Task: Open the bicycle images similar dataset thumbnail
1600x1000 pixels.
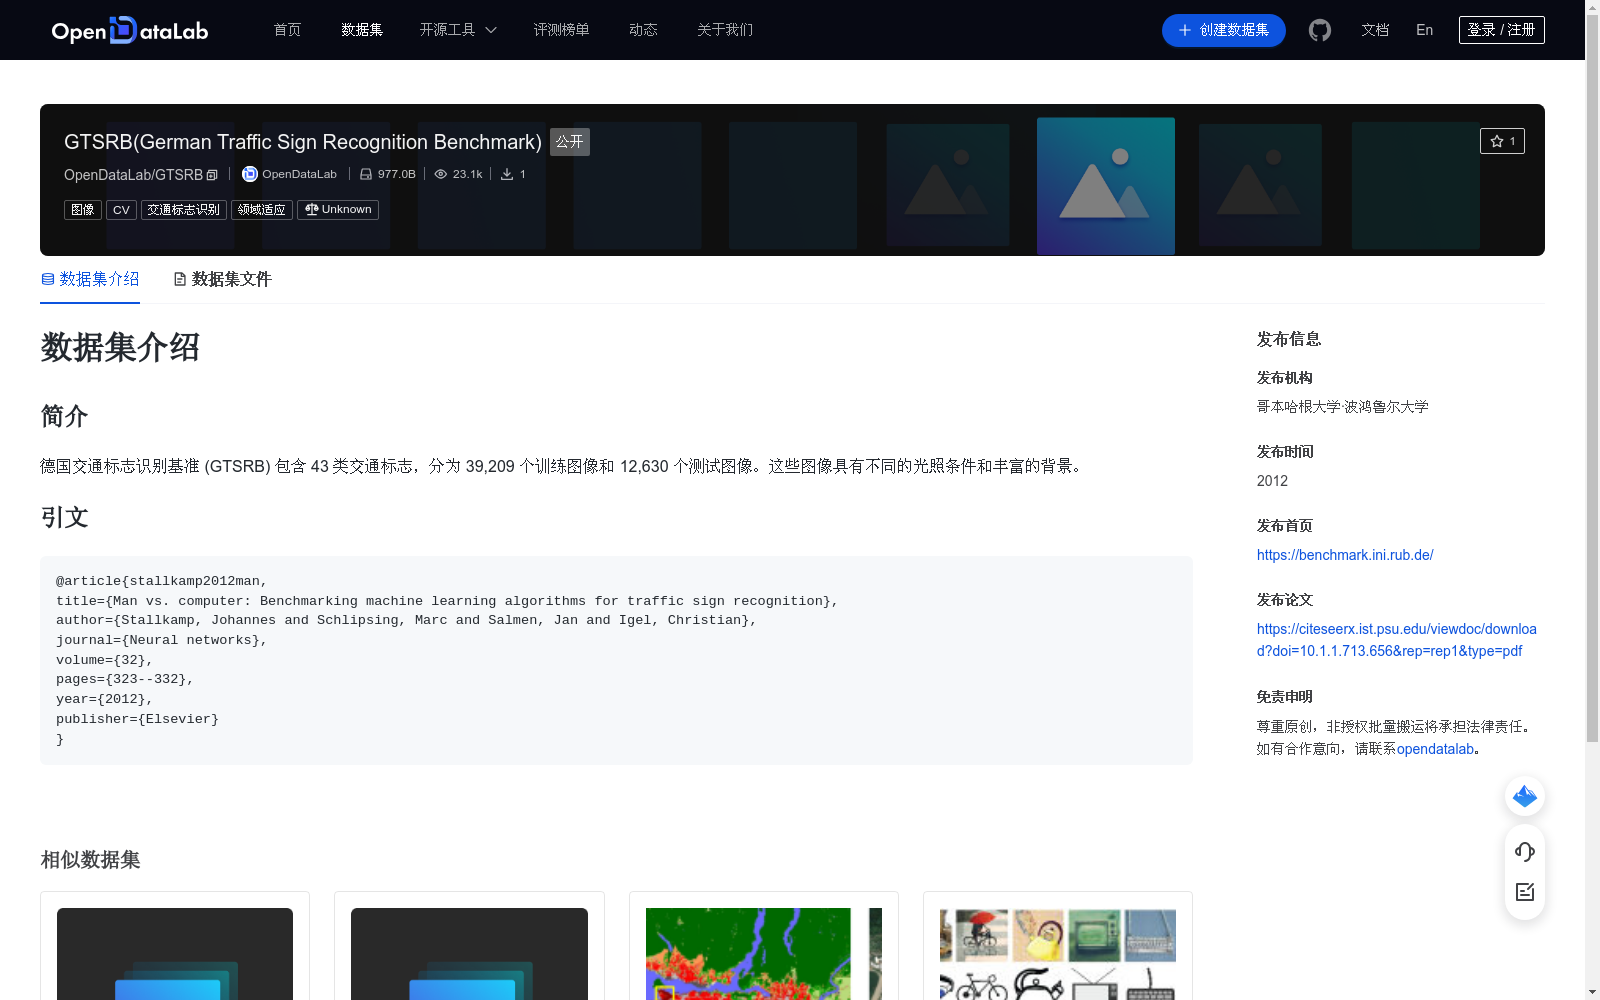Action: pos(1058,954)
